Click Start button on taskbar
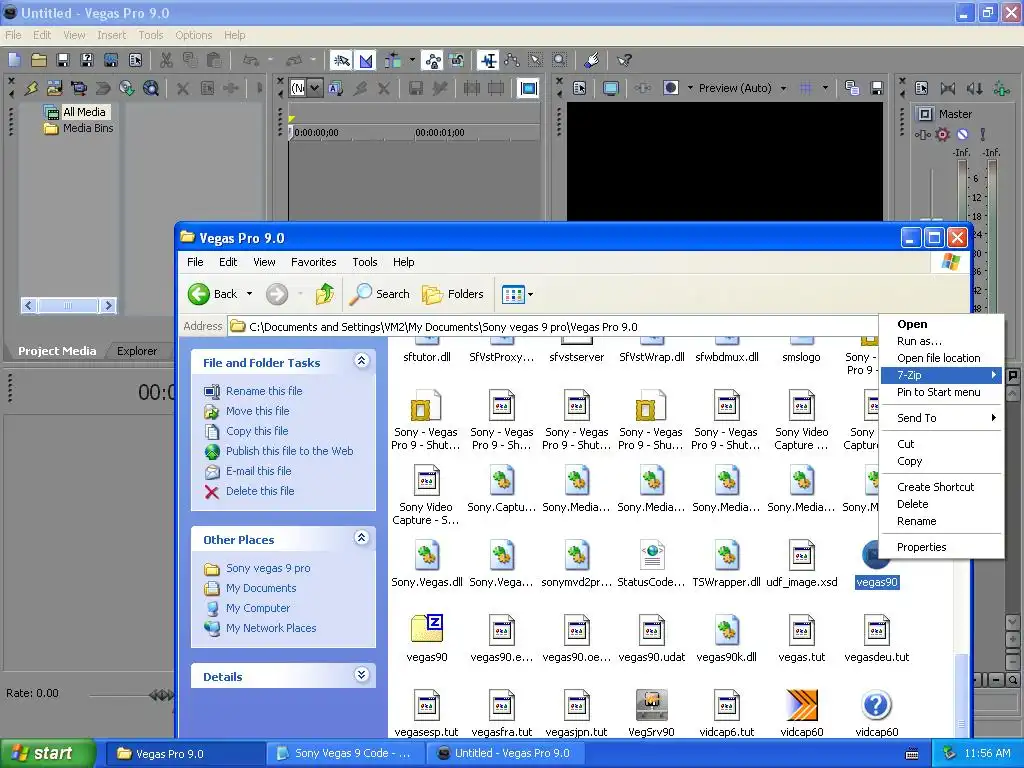The image size is (1024, 768). 46,754
